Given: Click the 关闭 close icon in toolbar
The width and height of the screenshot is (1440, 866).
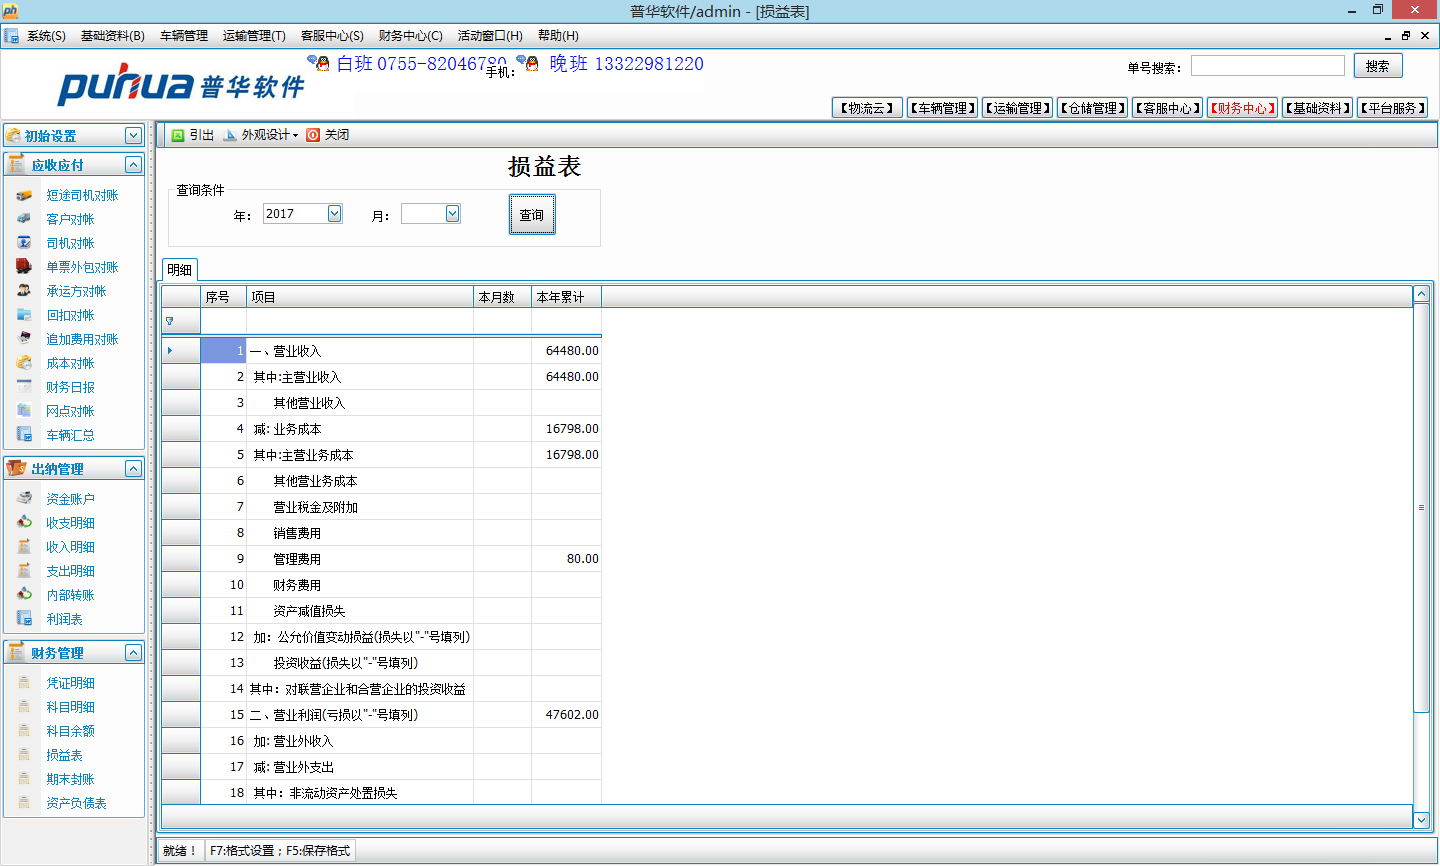Looking at the screenshot, I should (313, 135).
